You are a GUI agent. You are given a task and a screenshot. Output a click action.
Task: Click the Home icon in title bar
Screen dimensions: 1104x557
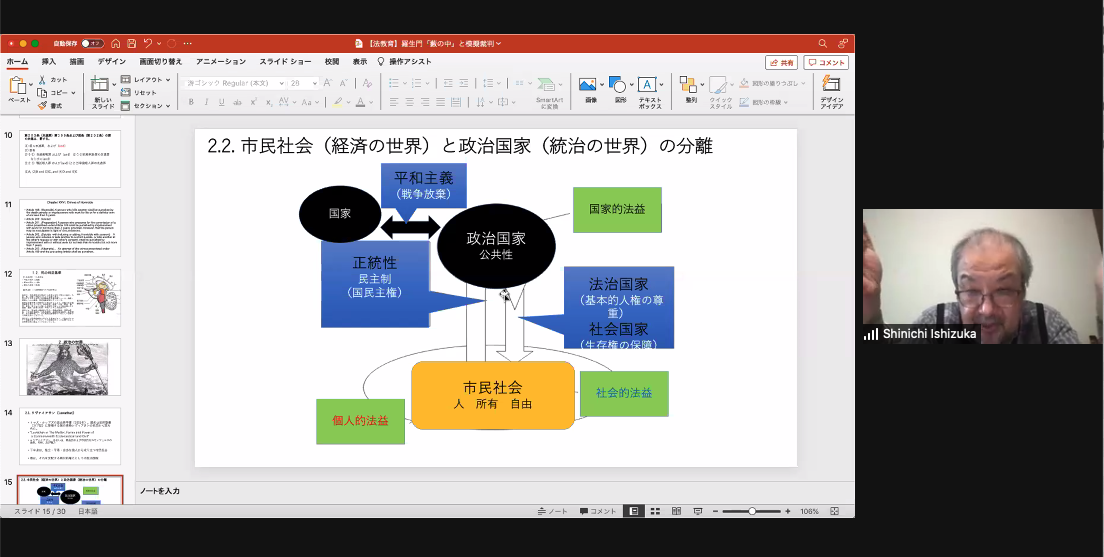pos(115,44)
